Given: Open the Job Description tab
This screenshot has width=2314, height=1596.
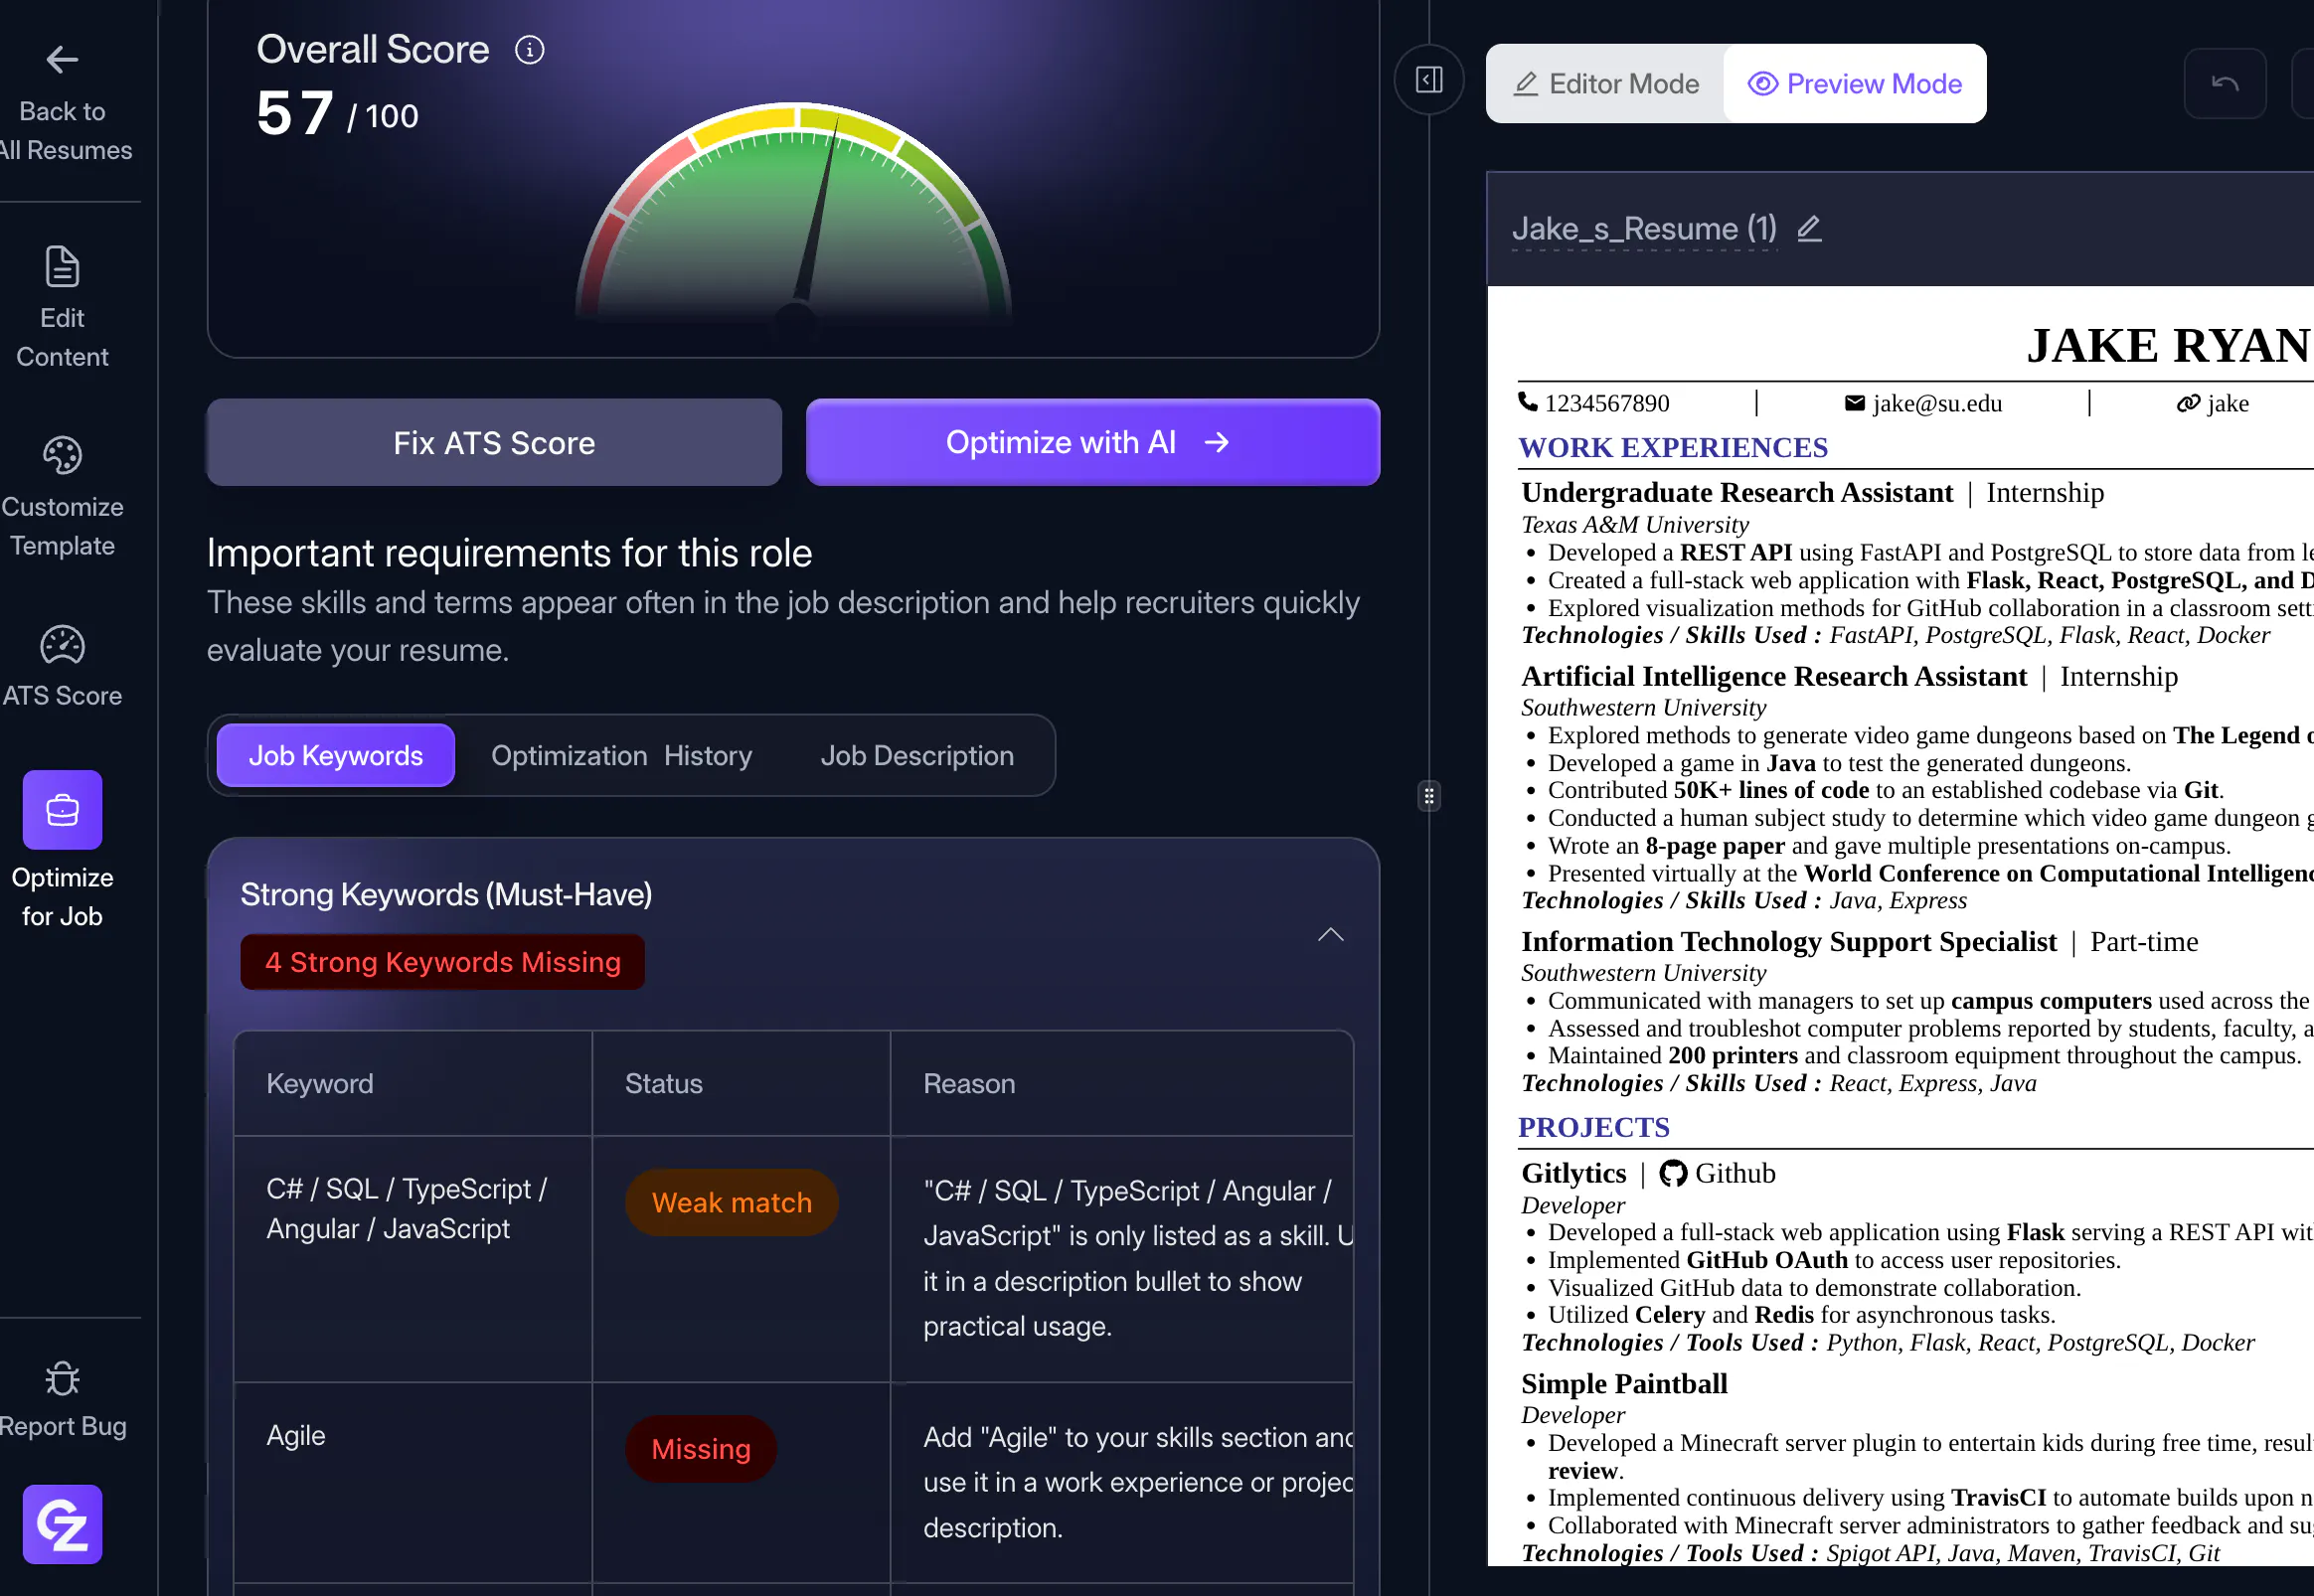Looking at the screenshot, I should [917, 756].
